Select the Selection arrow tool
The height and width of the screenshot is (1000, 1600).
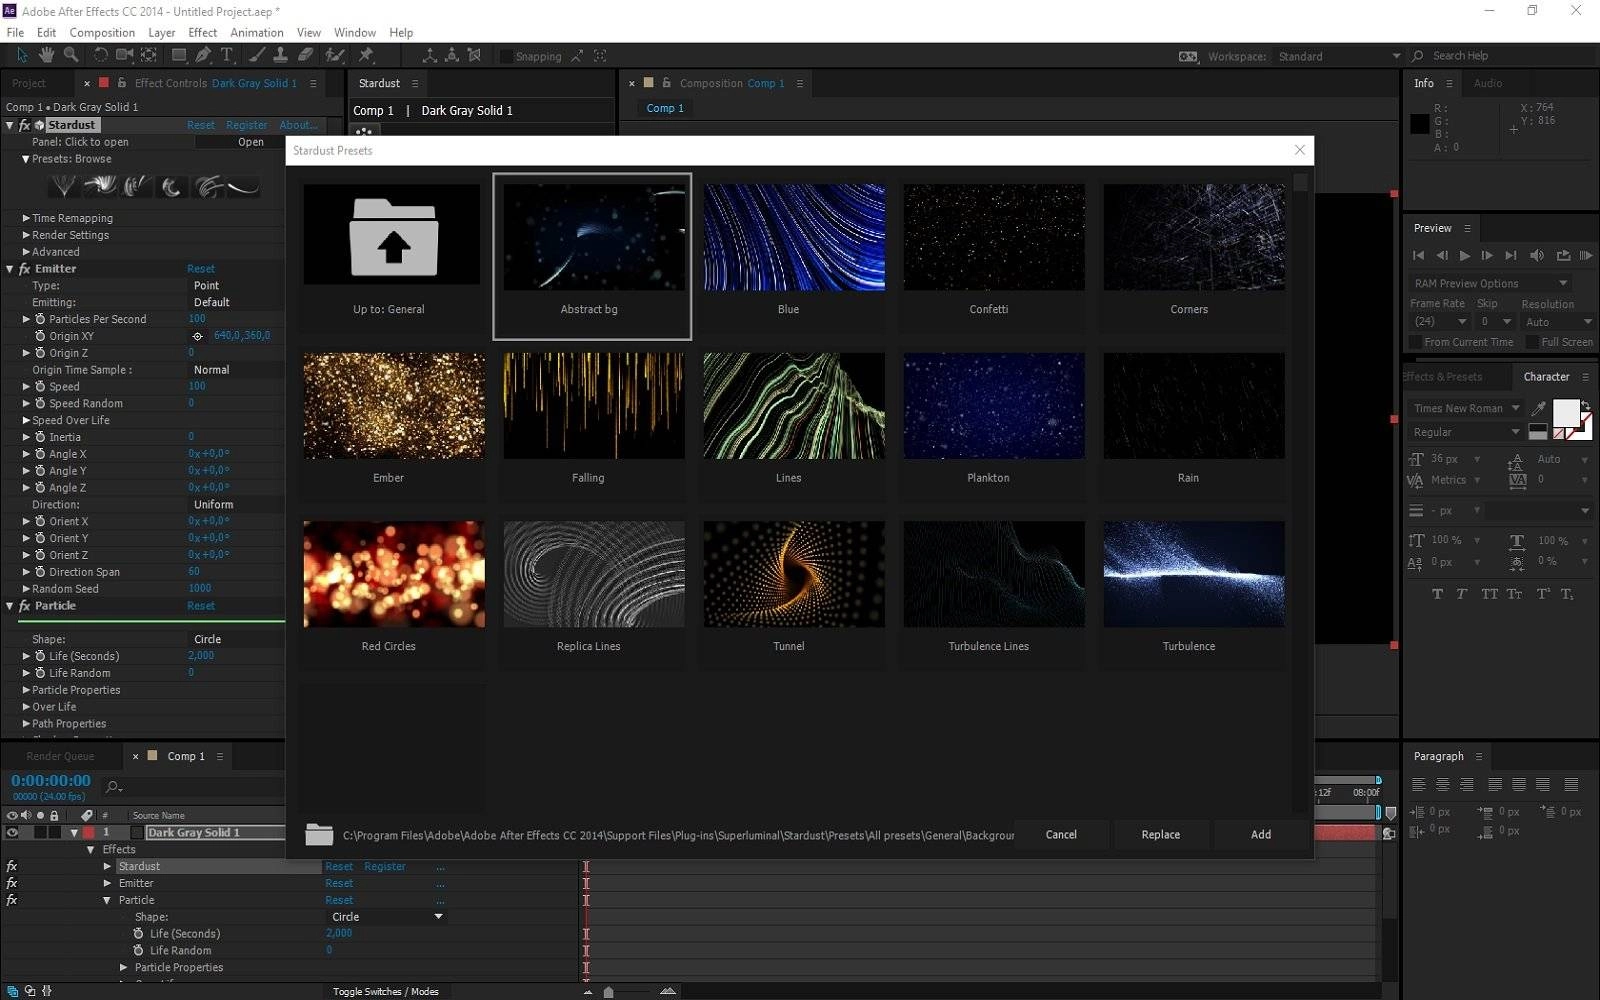[x=22, y=55]
